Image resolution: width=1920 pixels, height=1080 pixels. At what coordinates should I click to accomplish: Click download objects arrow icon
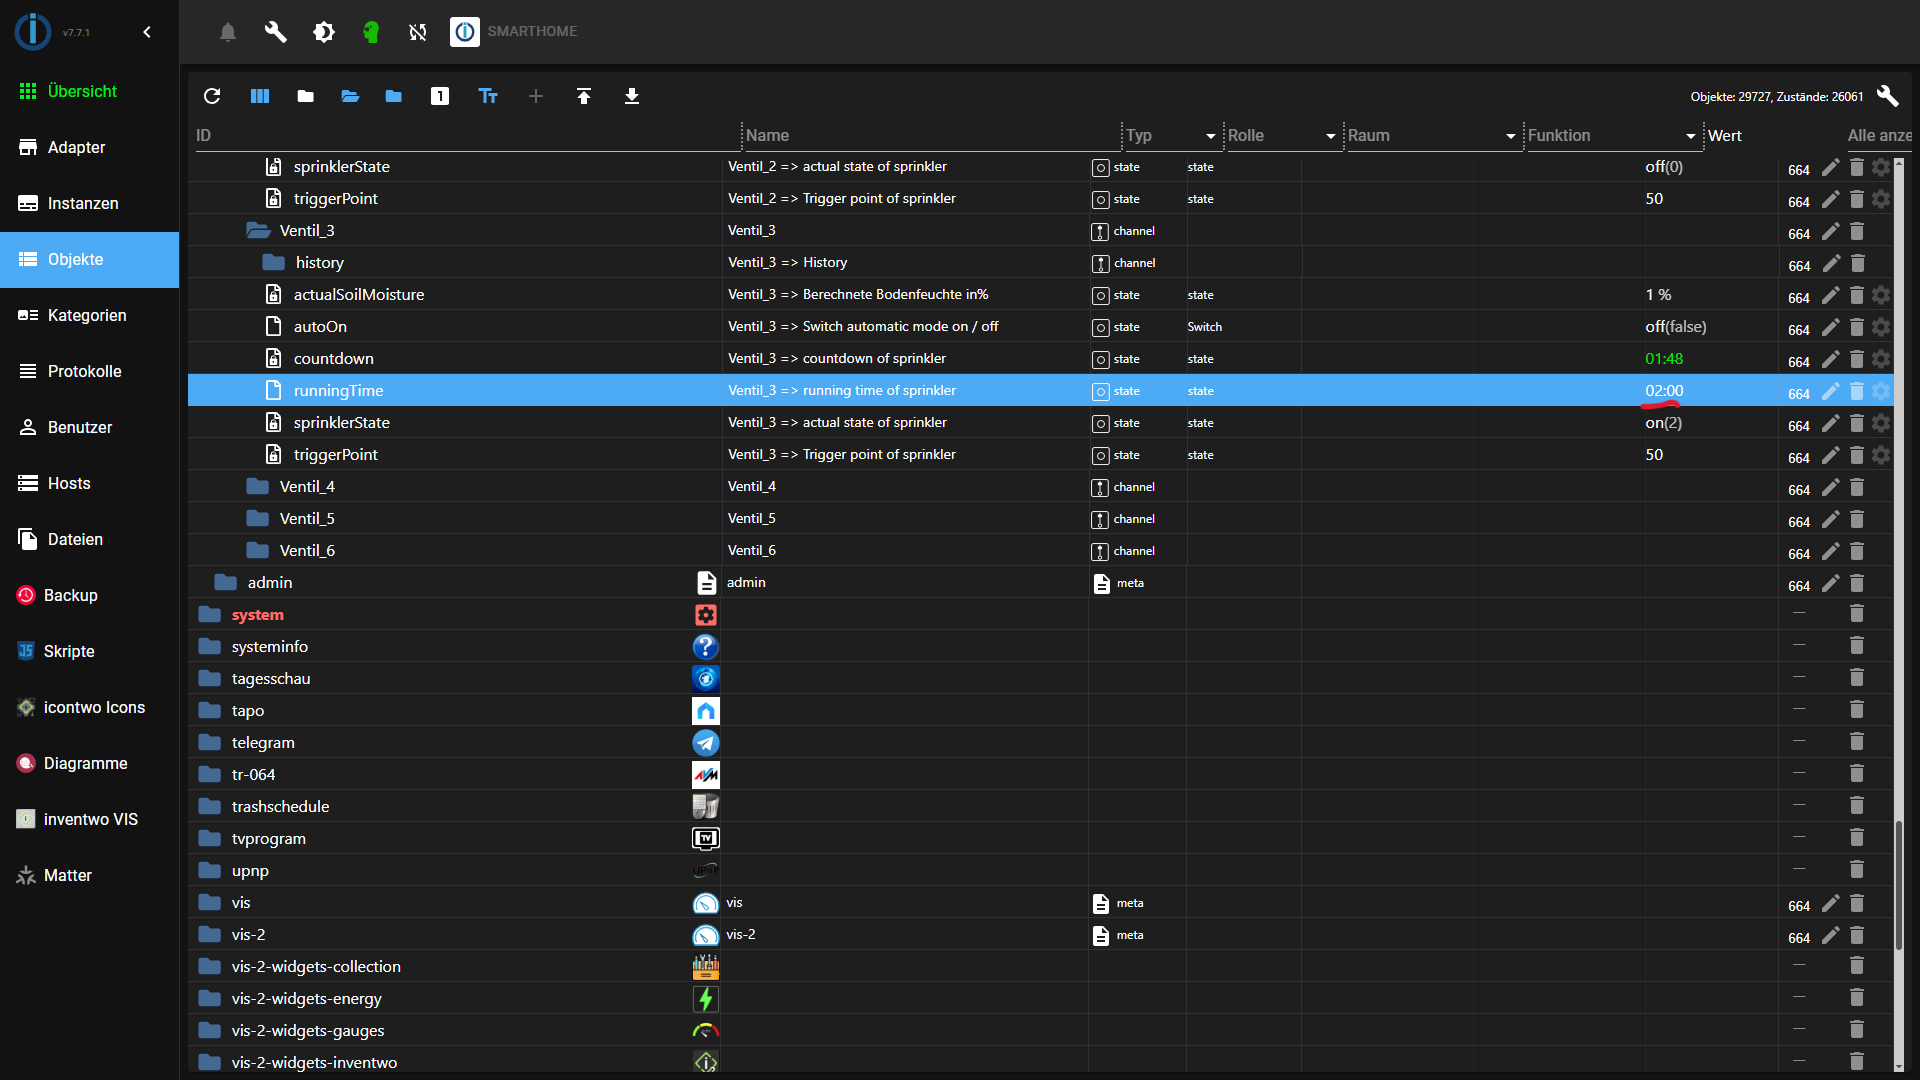click(632, 96)
